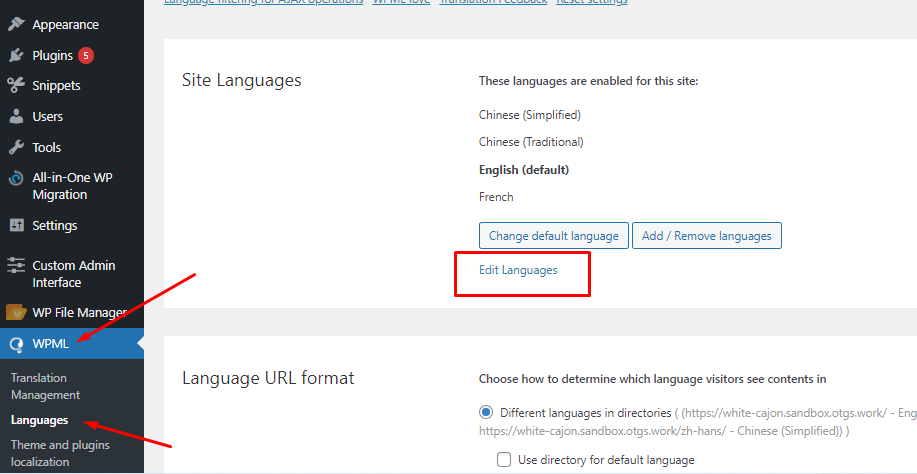Image resolution: width=917 pixels, height=474 pixels.
Task: Click the WP File Manager folder icon
Action: pyautogui.click(x=16, y=313)
